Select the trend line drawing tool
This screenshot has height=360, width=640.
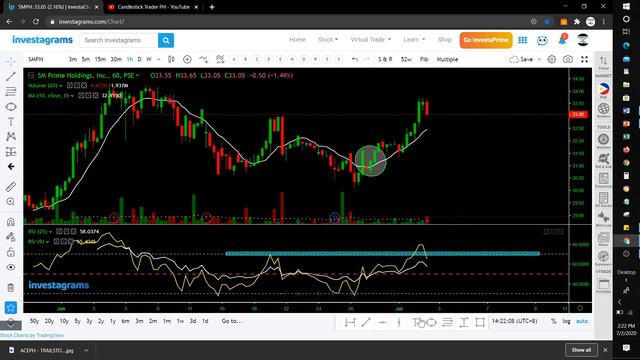11,76
